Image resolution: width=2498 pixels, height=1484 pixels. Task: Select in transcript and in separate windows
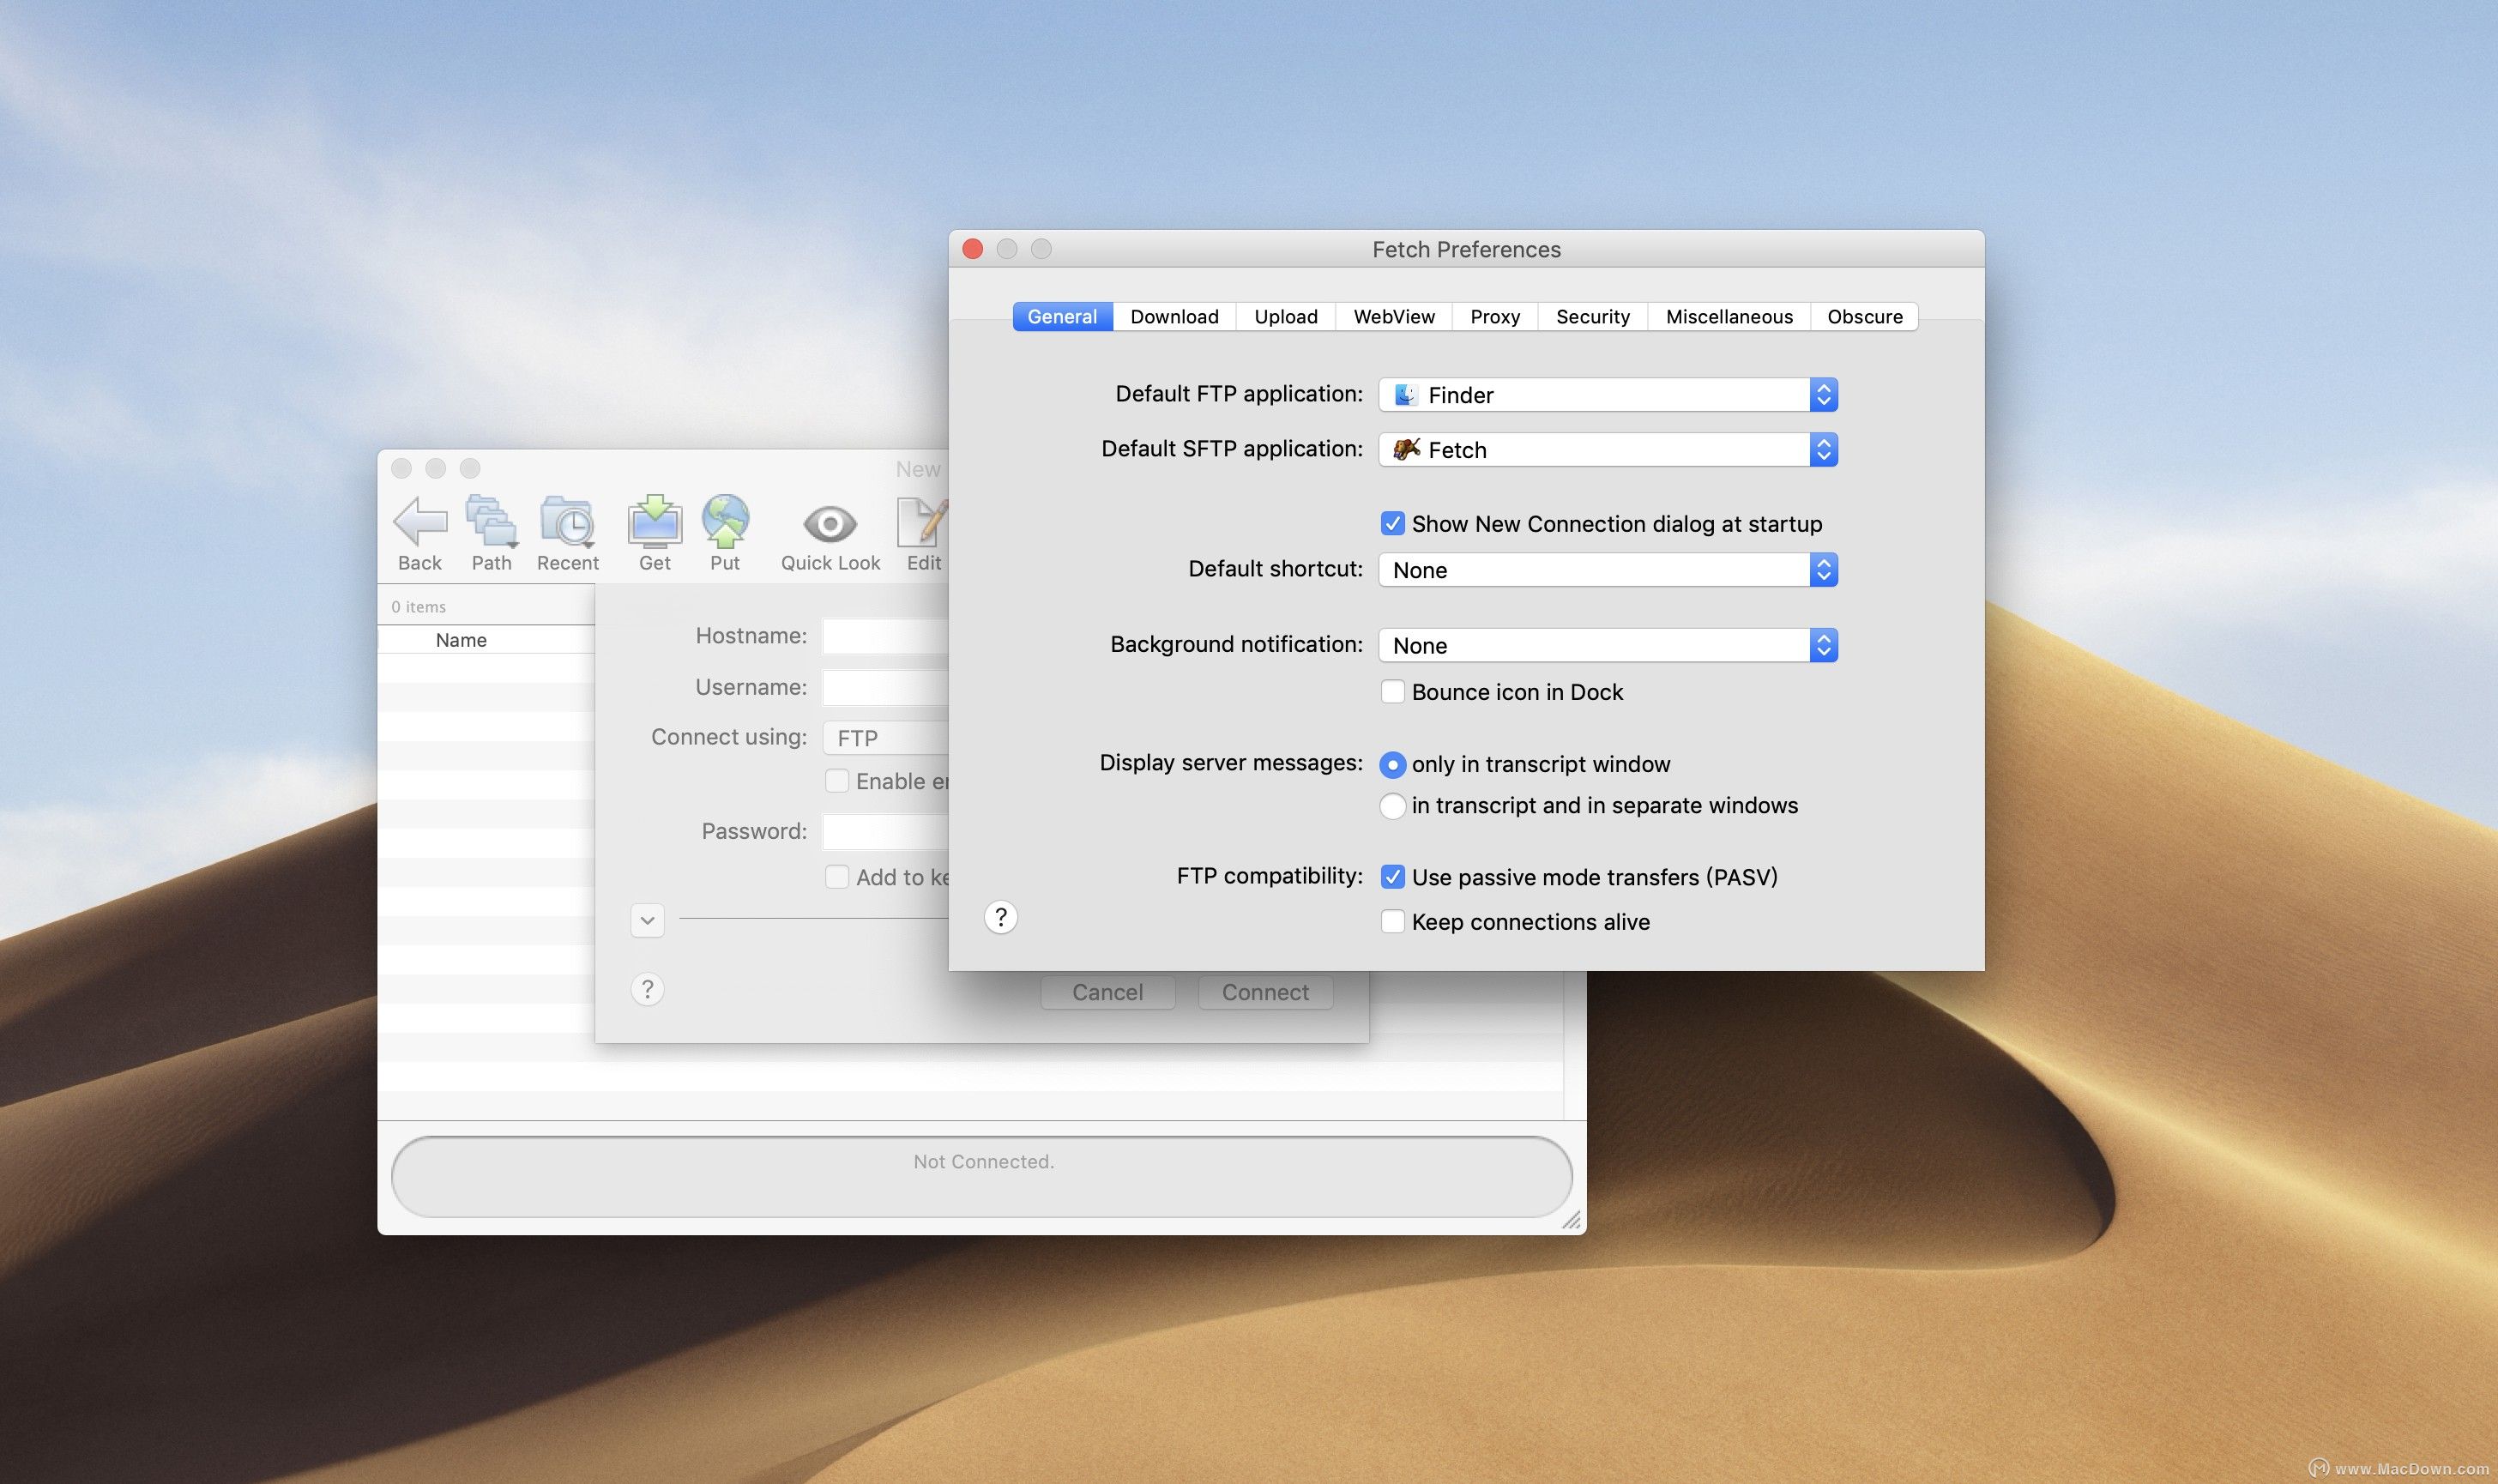pyautogui.click(x=1391, y=805)
